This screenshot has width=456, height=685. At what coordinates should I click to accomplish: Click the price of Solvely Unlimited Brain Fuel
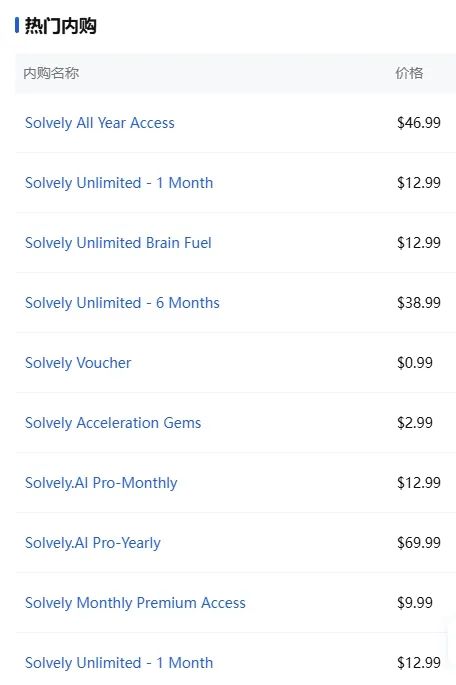(x=418, y=242)
